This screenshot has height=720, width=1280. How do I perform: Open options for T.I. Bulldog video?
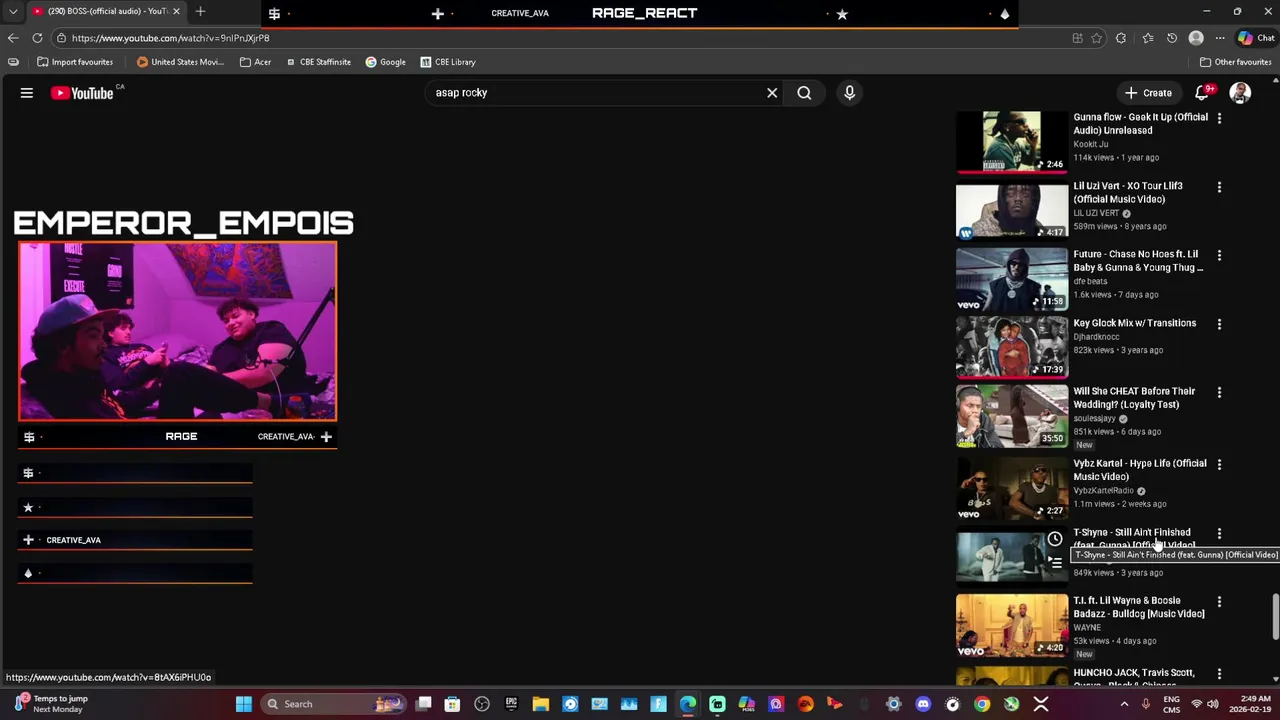(x=1219, y=602)
